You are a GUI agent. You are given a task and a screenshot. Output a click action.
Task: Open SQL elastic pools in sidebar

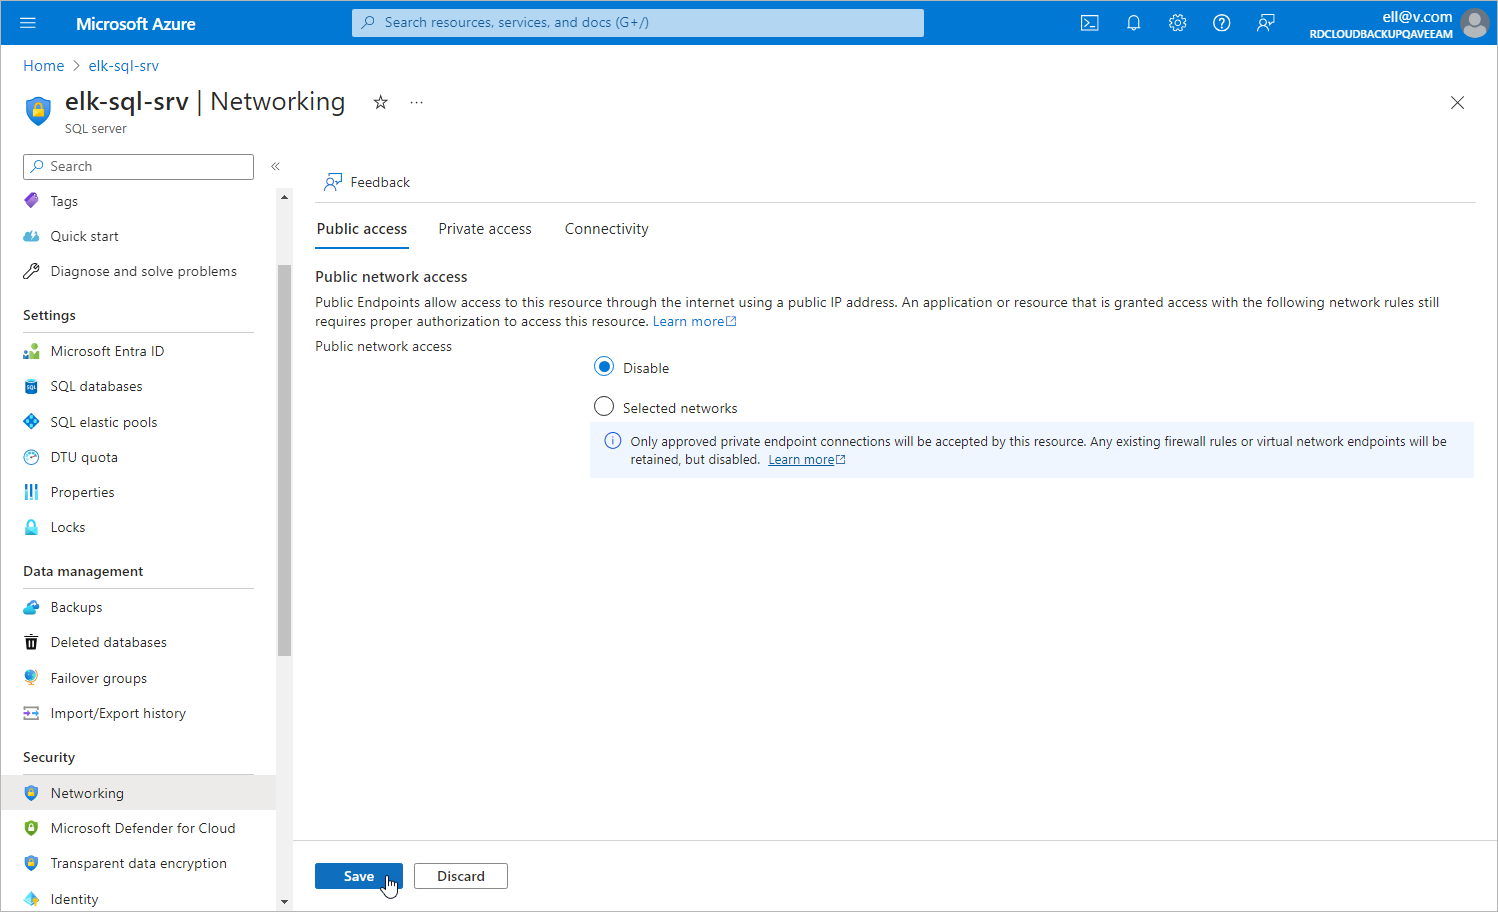[104, 422]
